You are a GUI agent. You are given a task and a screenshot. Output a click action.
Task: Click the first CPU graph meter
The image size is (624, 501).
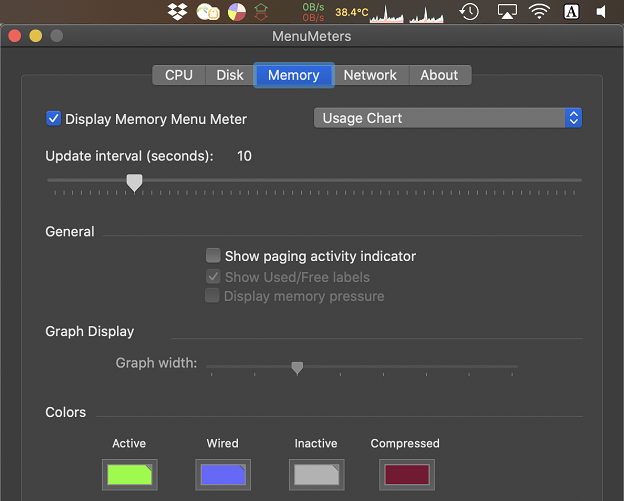point(386,14)
